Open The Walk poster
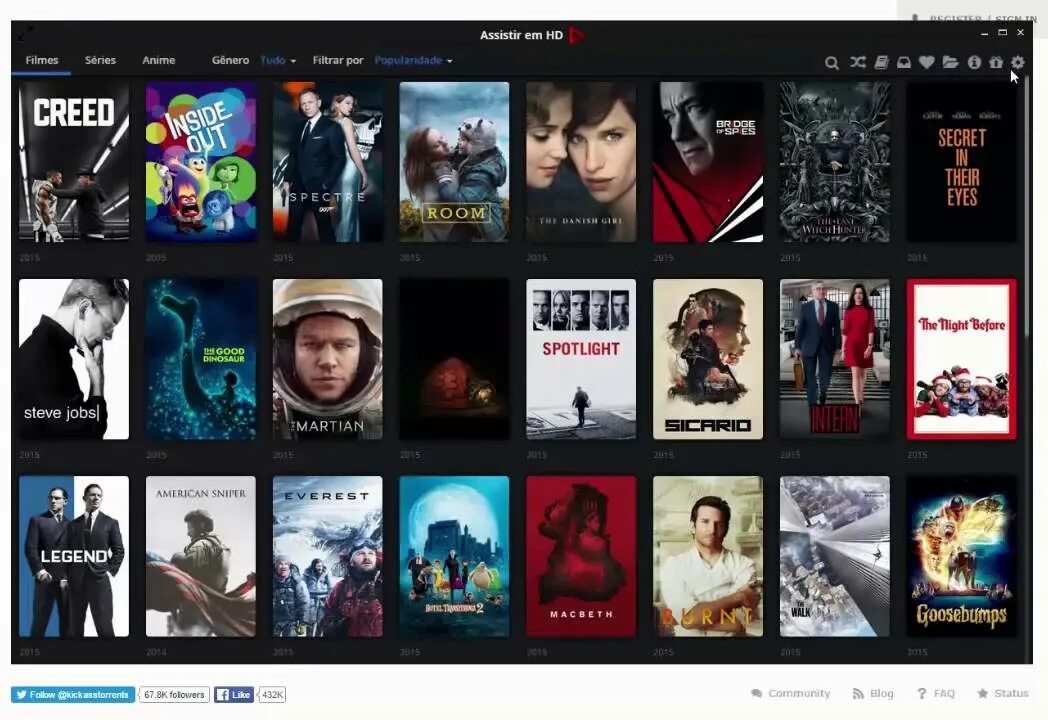 834,556
